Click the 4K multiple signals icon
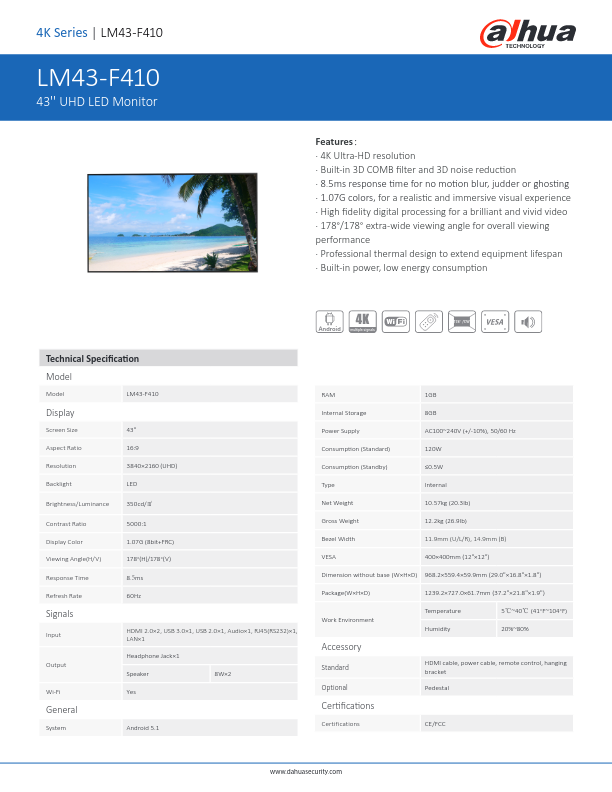Viewport: 612px width, 792px height. tap(362, 321)
